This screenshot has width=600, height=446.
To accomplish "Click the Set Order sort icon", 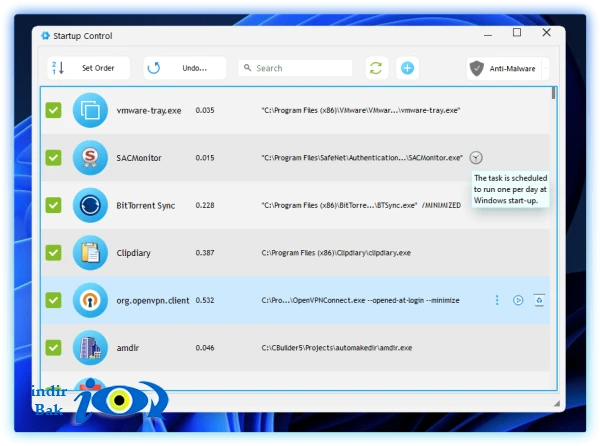I will 58,68.
